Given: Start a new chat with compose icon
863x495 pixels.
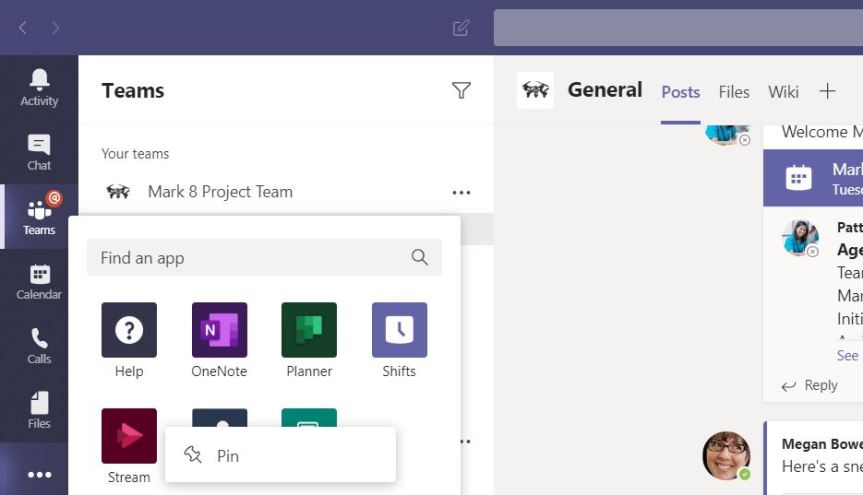Looking at the screenshot, I should 461,28.
